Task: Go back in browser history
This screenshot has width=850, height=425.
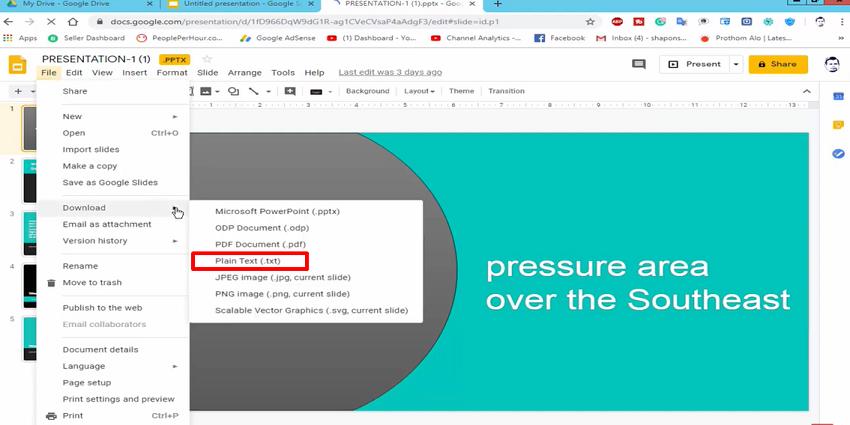Action: pyautogui.click(x=8, y=22)
